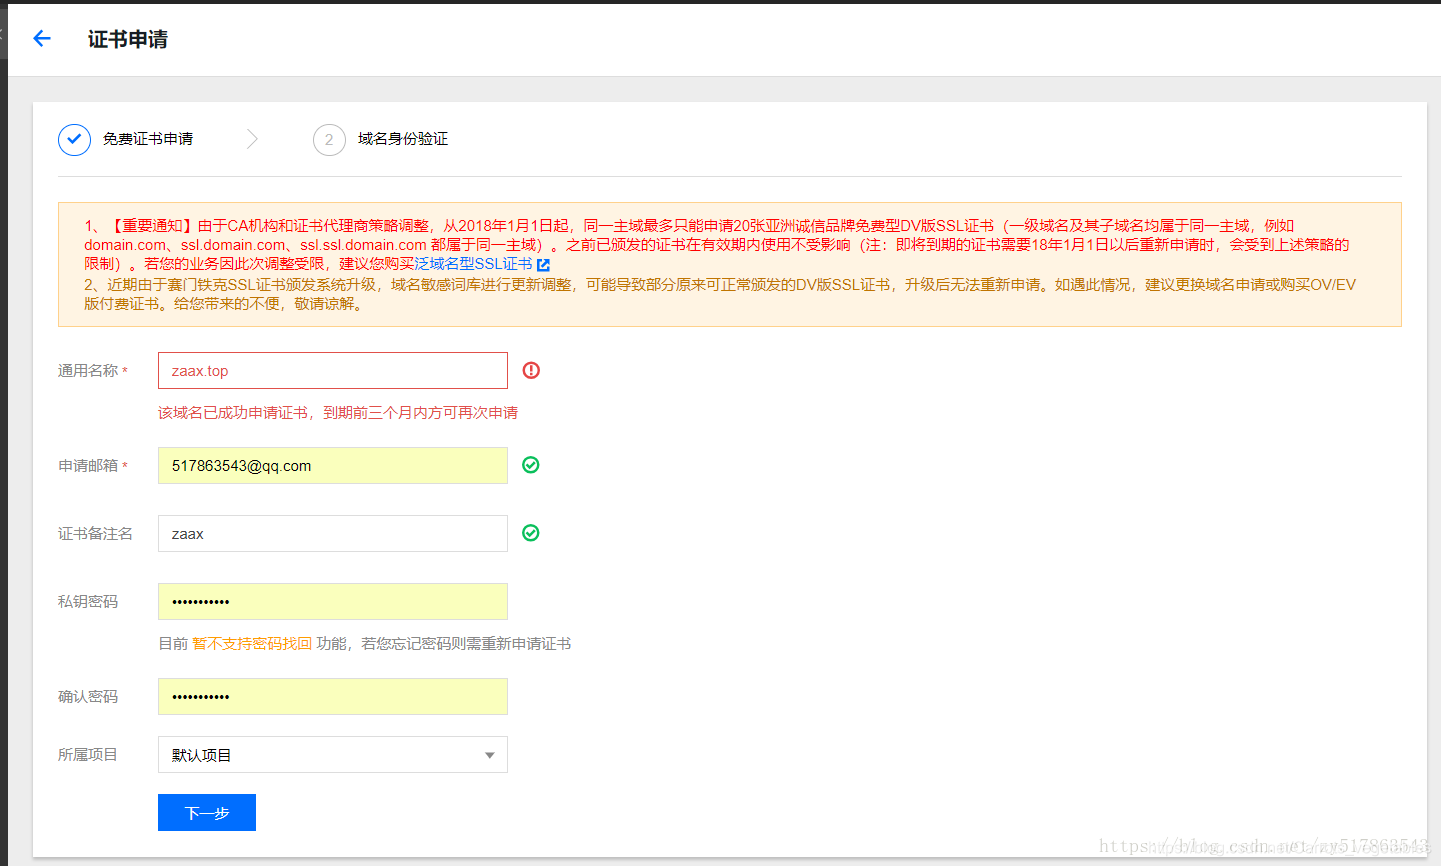Click the 申请邮箱 label

coord(88,466)
